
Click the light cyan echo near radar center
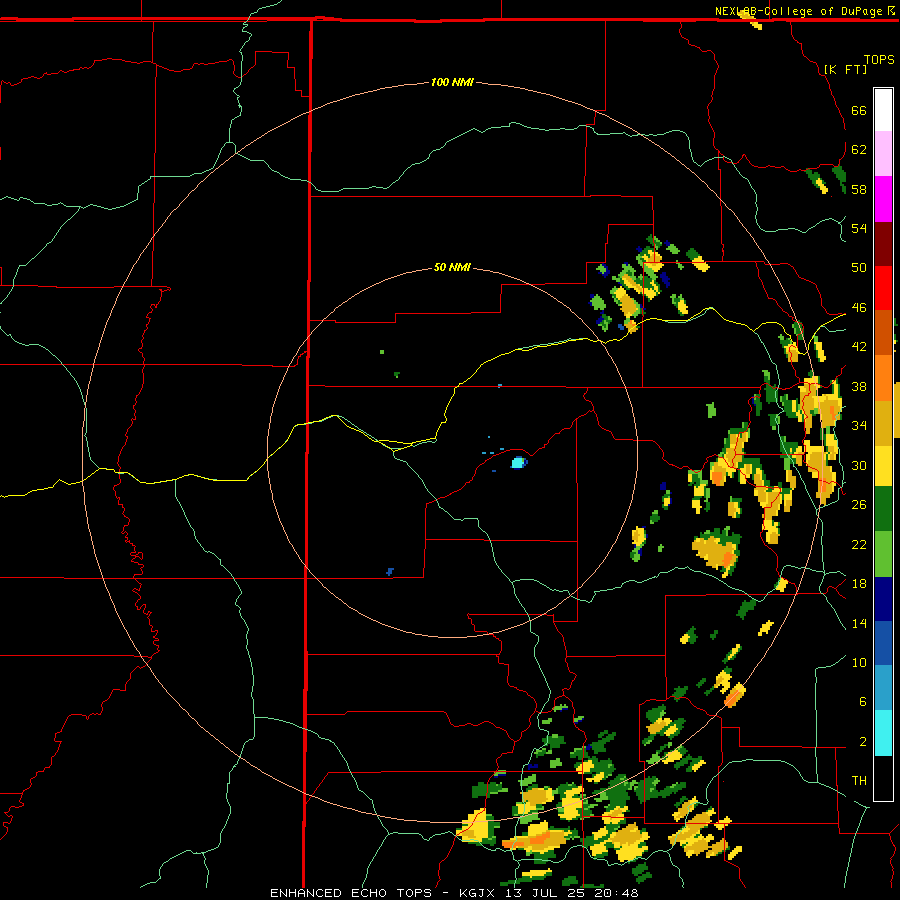click(519, 462)
